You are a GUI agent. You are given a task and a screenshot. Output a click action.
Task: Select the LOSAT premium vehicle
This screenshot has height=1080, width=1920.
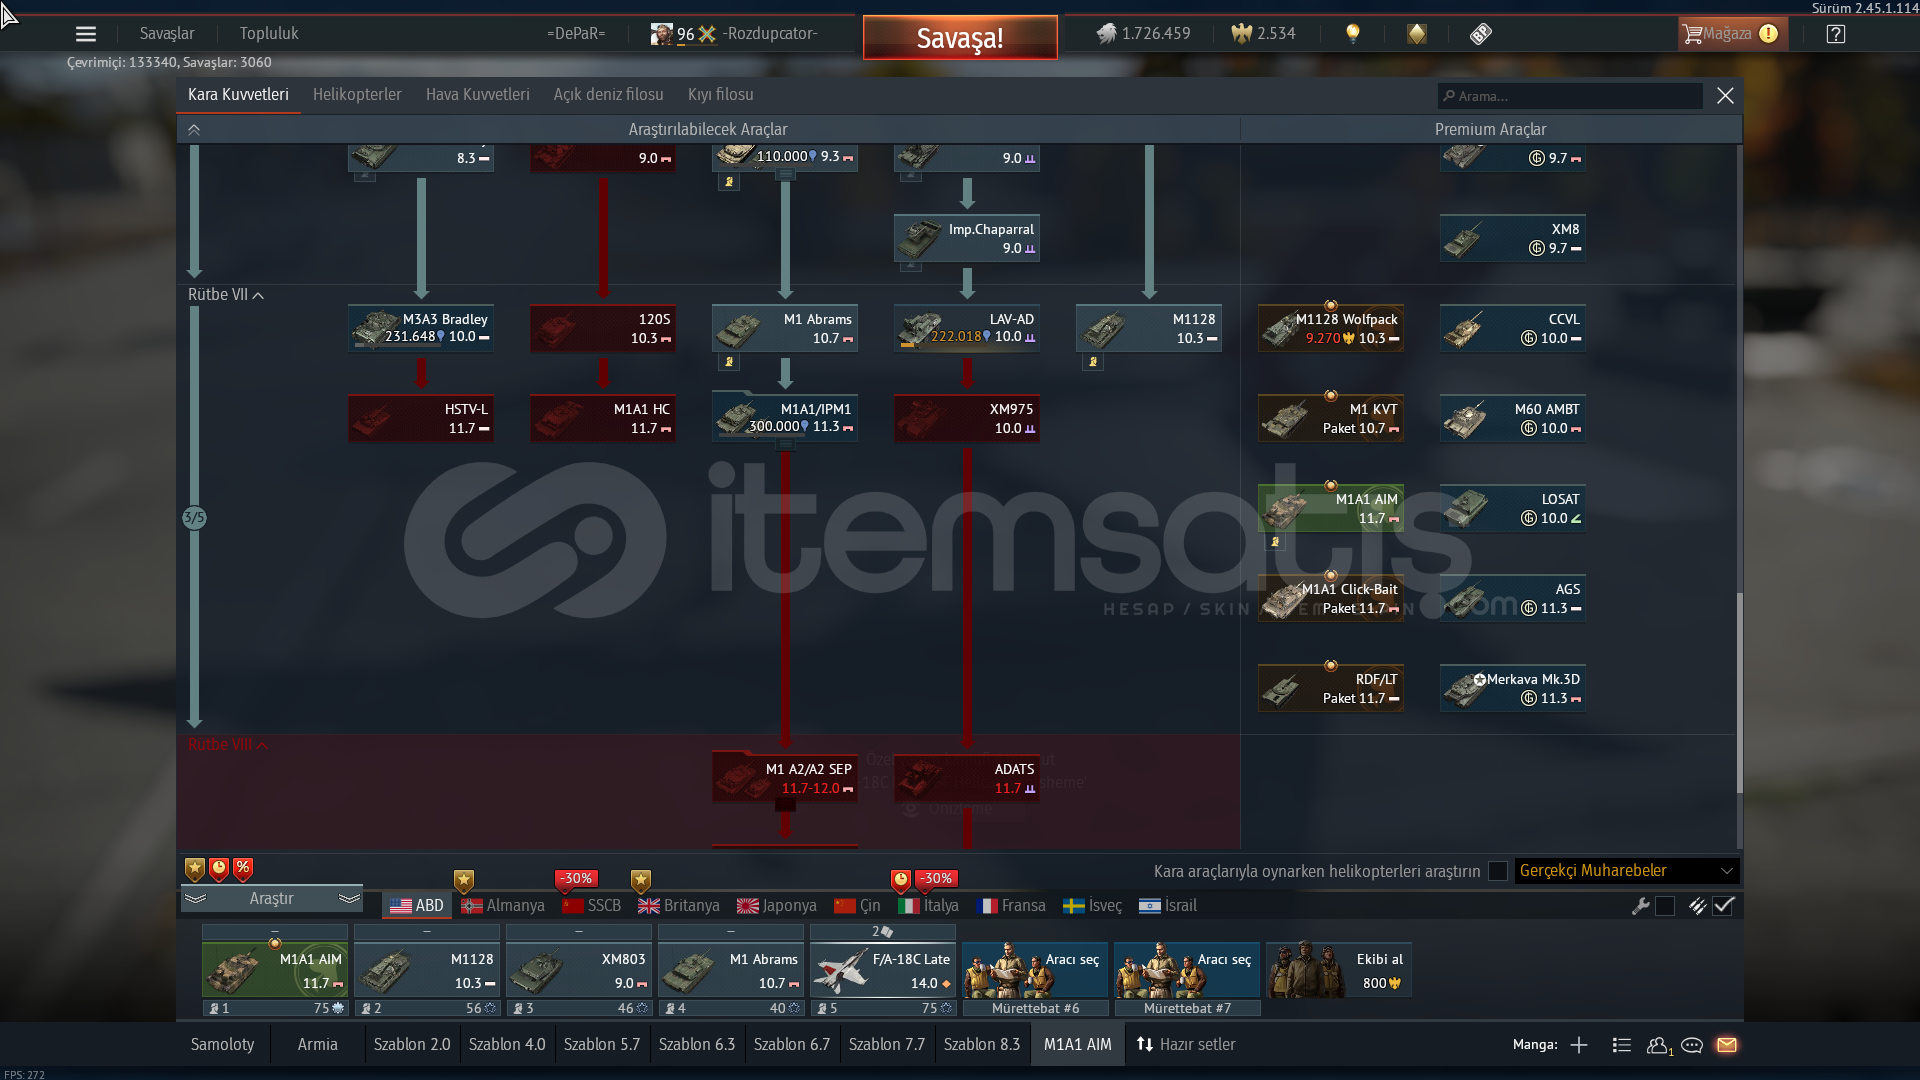pos(1513,508)
